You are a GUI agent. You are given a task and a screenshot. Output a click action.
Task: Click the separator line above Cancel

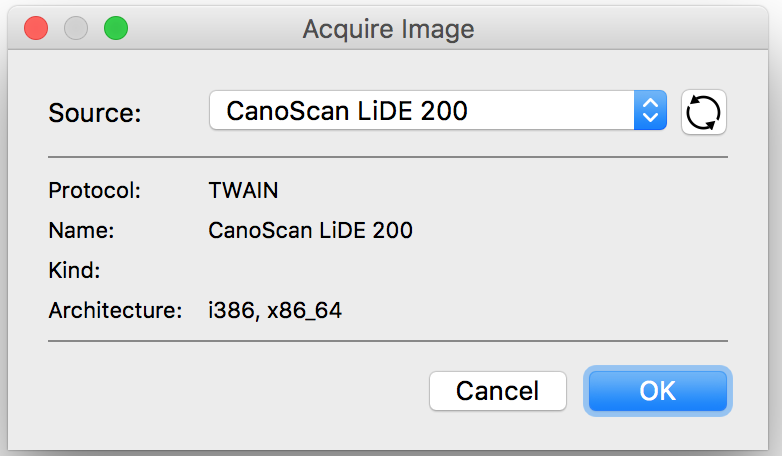click(x=388, y=341)
